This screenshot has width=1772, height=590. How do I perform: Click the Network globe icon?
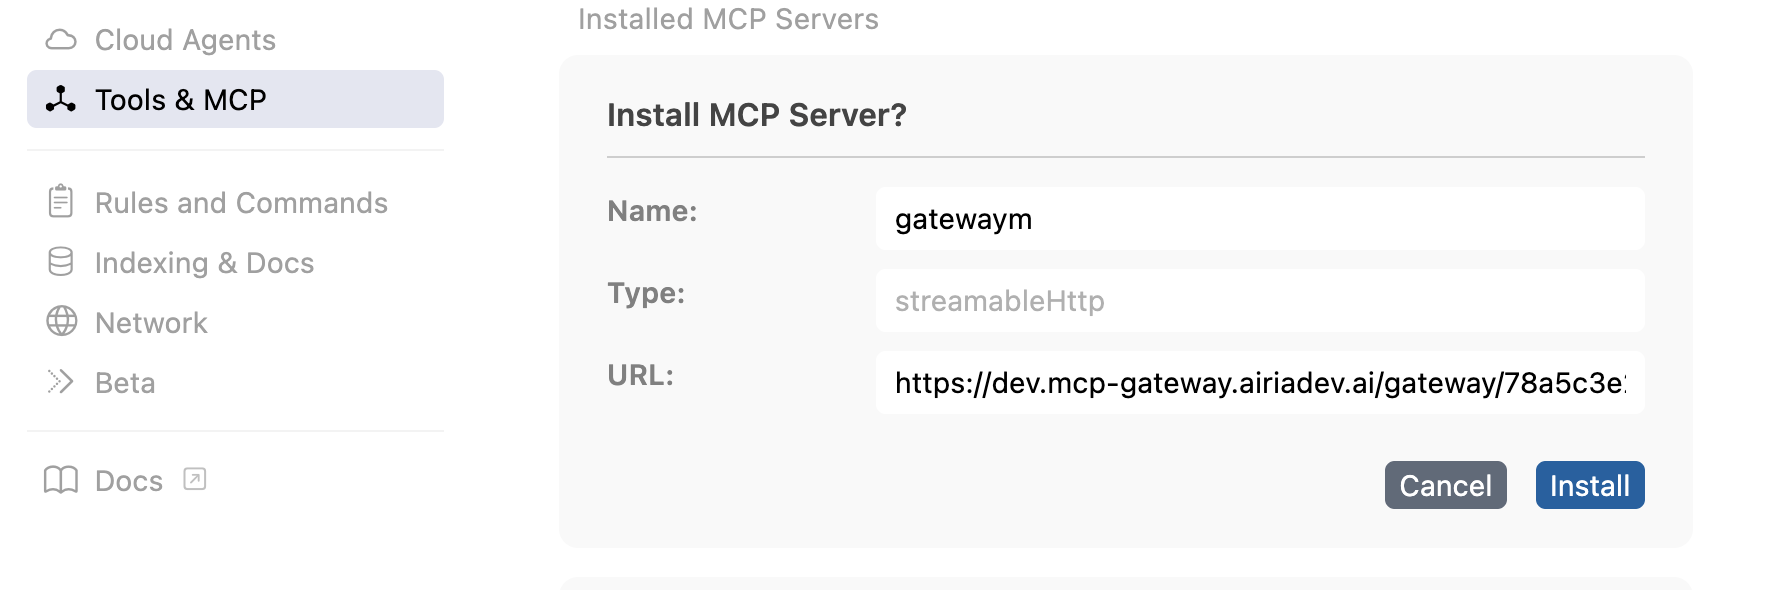coord(61,322)
